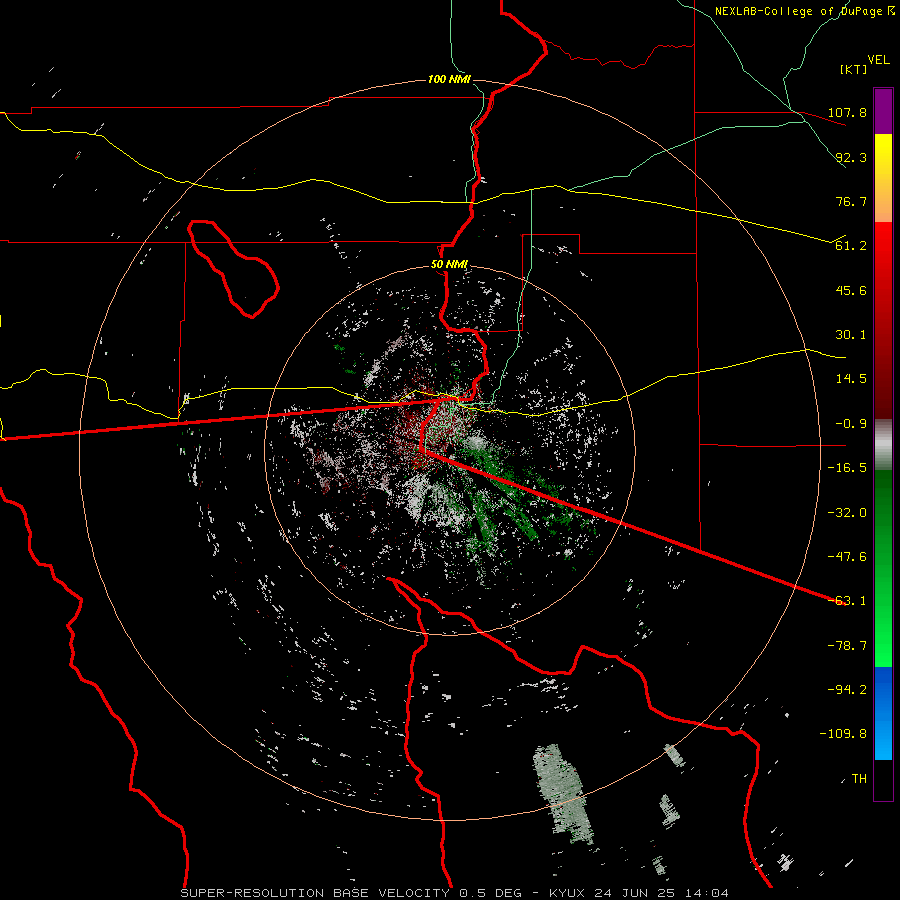This screenshot has width=900, height=900.
Task: Click the -94.2 velocity scale value
Action: [847, 690]
